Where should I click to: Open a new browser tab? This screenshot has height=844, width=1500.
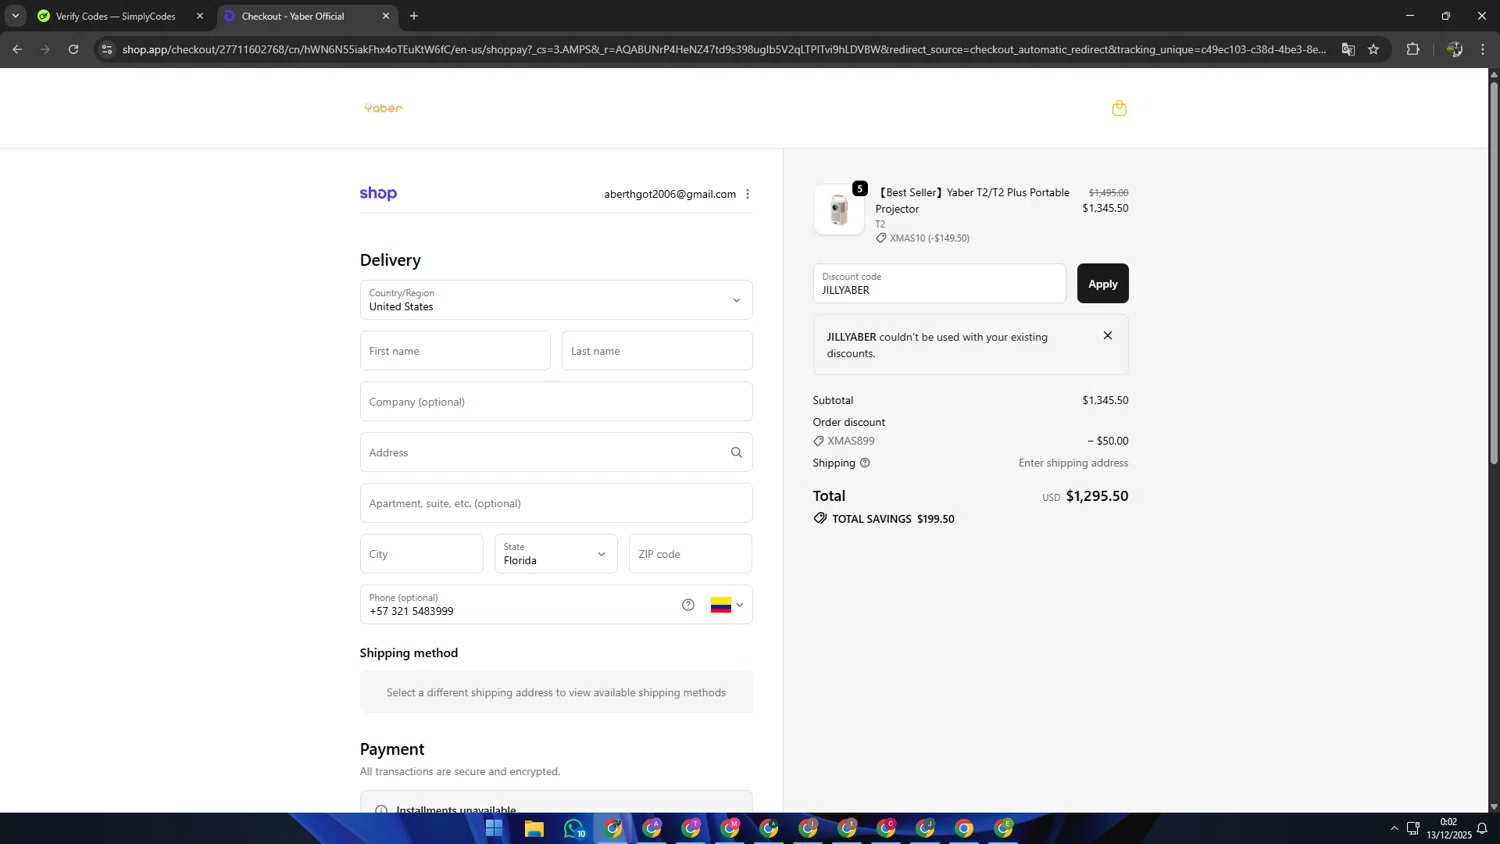pos(414,16)
